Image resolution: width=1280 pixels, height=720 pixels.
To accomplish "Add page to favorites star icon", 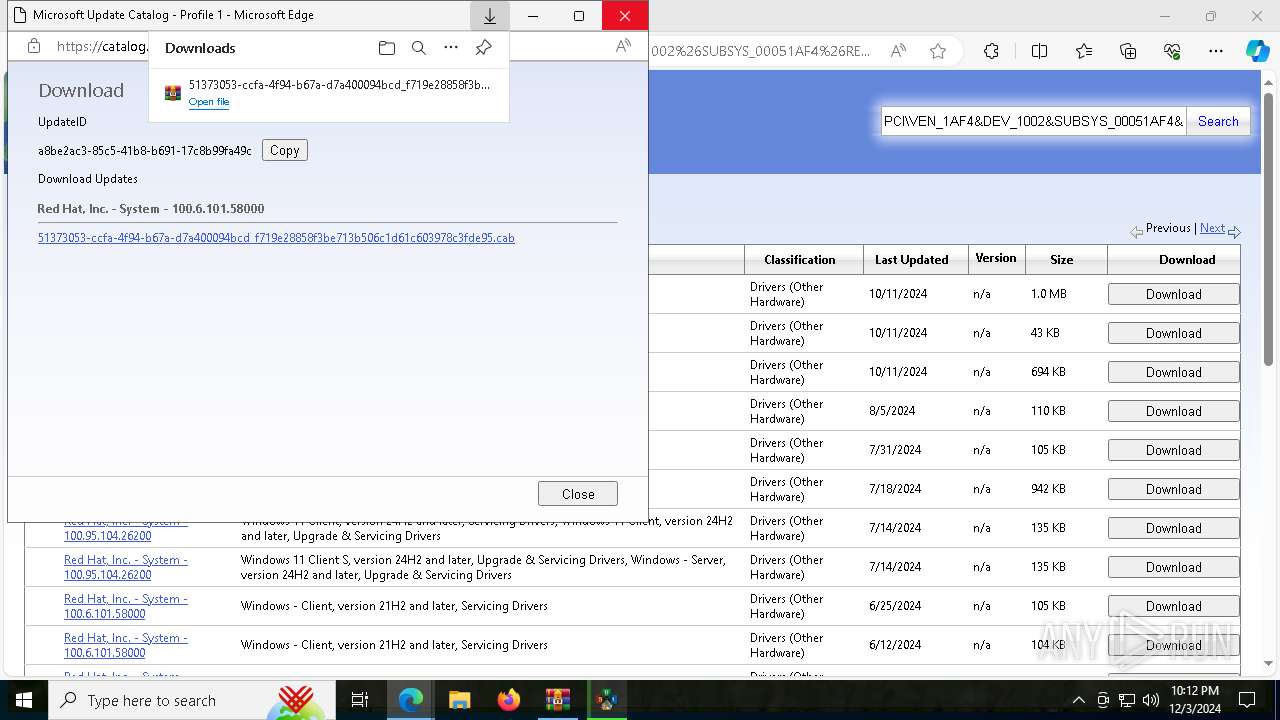I will coord(938,51).
